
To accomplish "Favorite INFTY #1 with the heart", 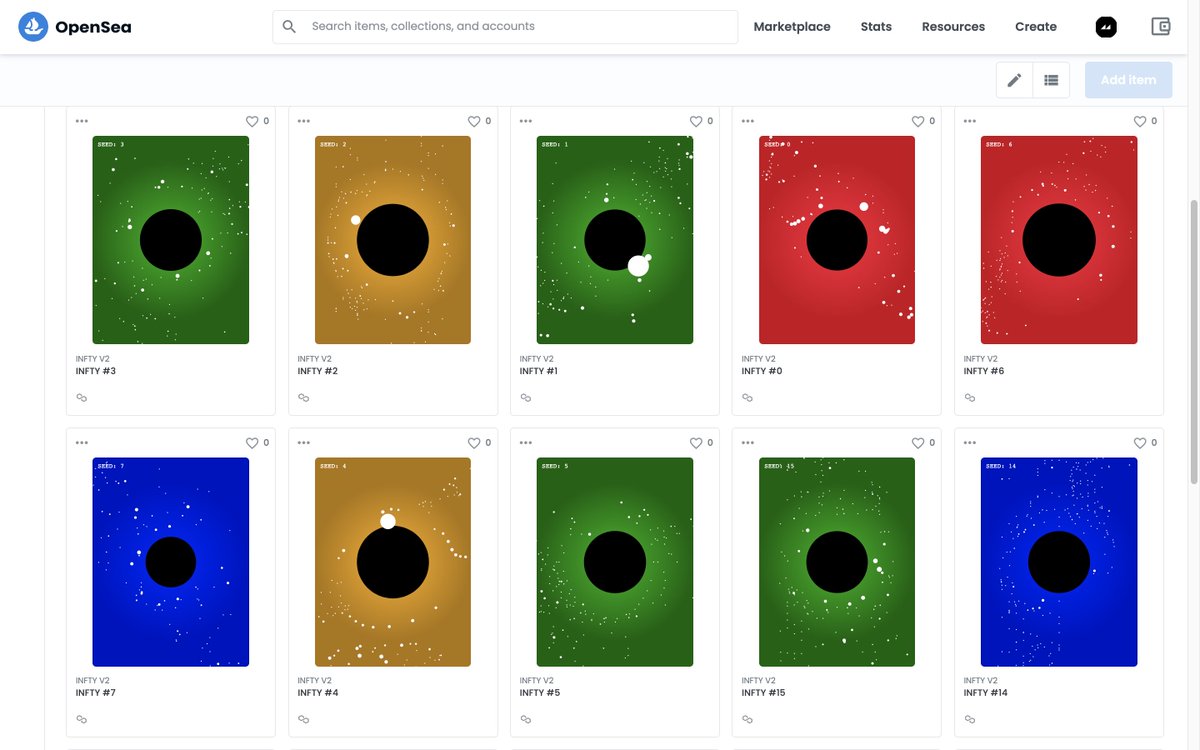I will point(696,121).
